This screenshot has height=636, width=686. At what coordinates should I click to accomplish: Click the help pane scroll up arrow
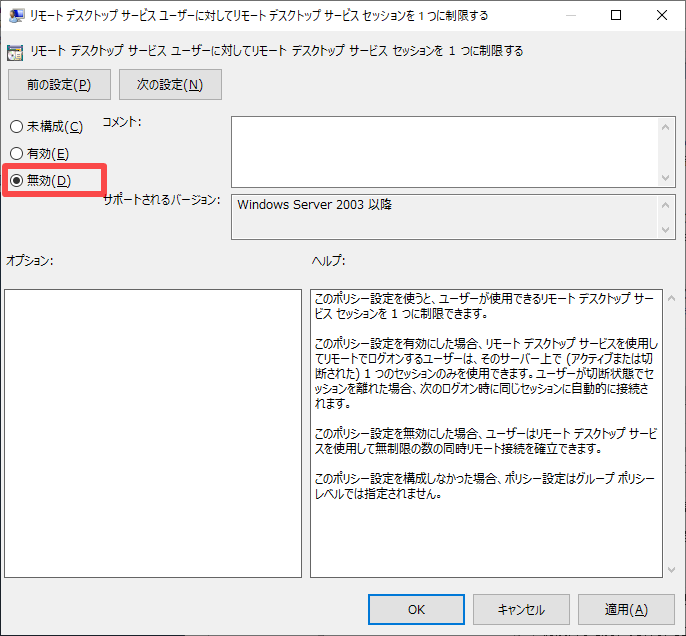(672, 298)
